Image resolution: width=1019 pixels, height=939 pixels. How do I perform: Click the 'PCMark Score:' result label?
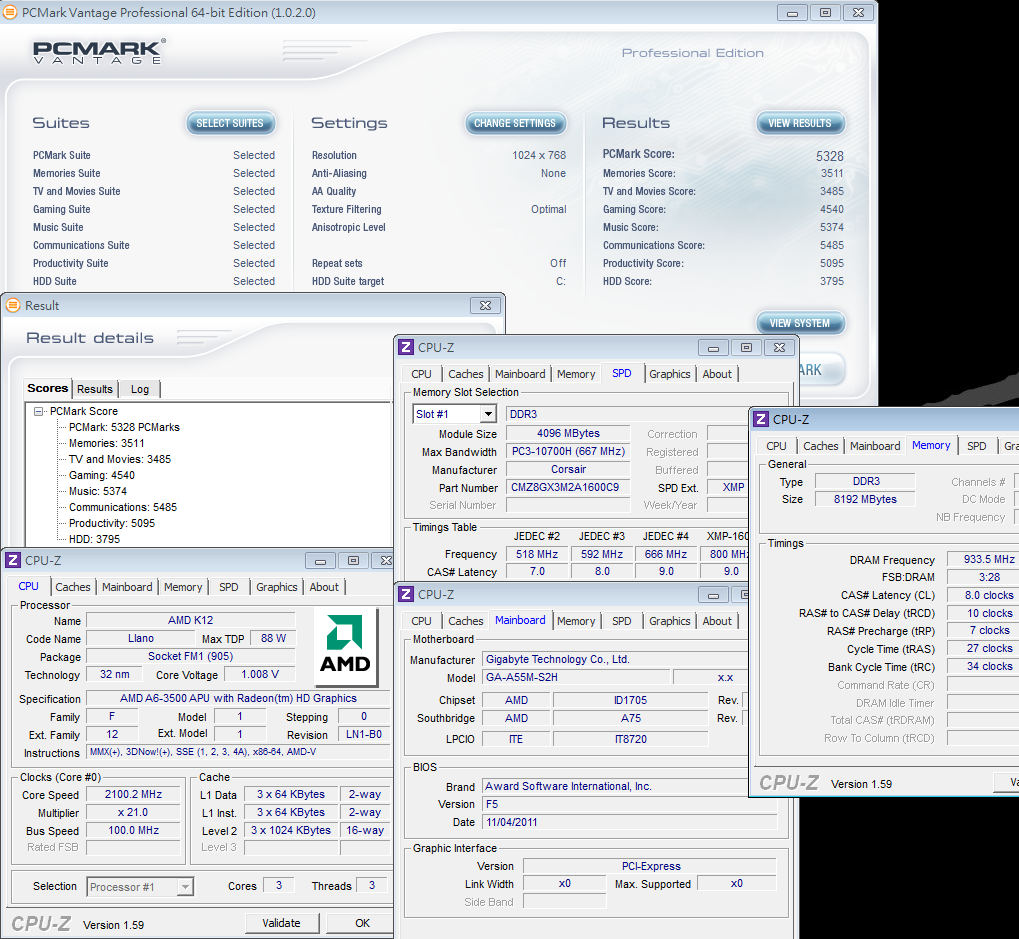(638, 154)
